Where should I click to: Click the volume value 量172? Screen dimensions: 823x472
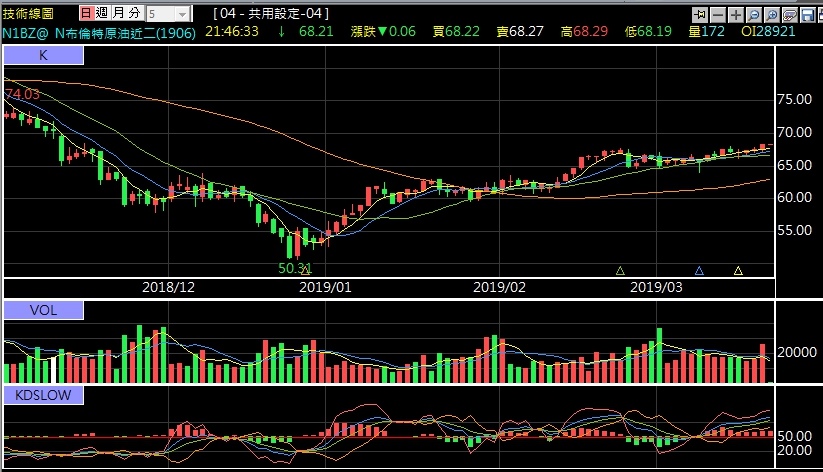pyautogui.click(x=706, y=32)
